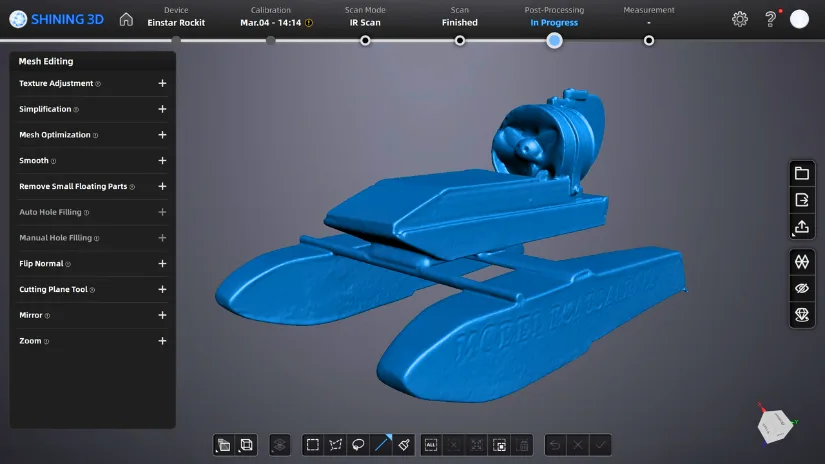Click the Post-Processing progress marker
This screenshot has width=825, height=464.
pos(554,41)
